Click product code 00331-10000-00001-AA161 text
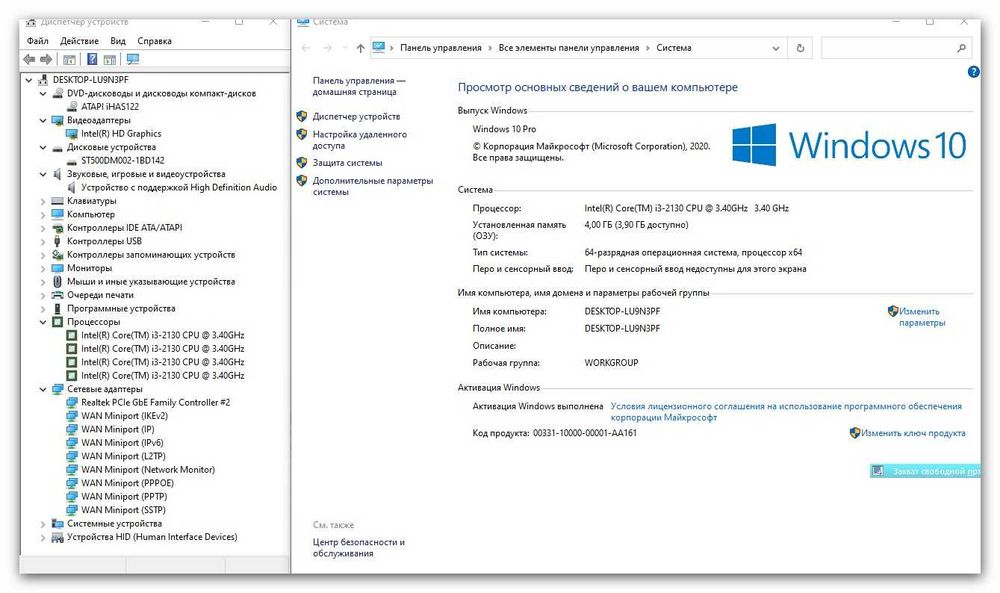Screen dimensions: 1000x593 [585, 433]
